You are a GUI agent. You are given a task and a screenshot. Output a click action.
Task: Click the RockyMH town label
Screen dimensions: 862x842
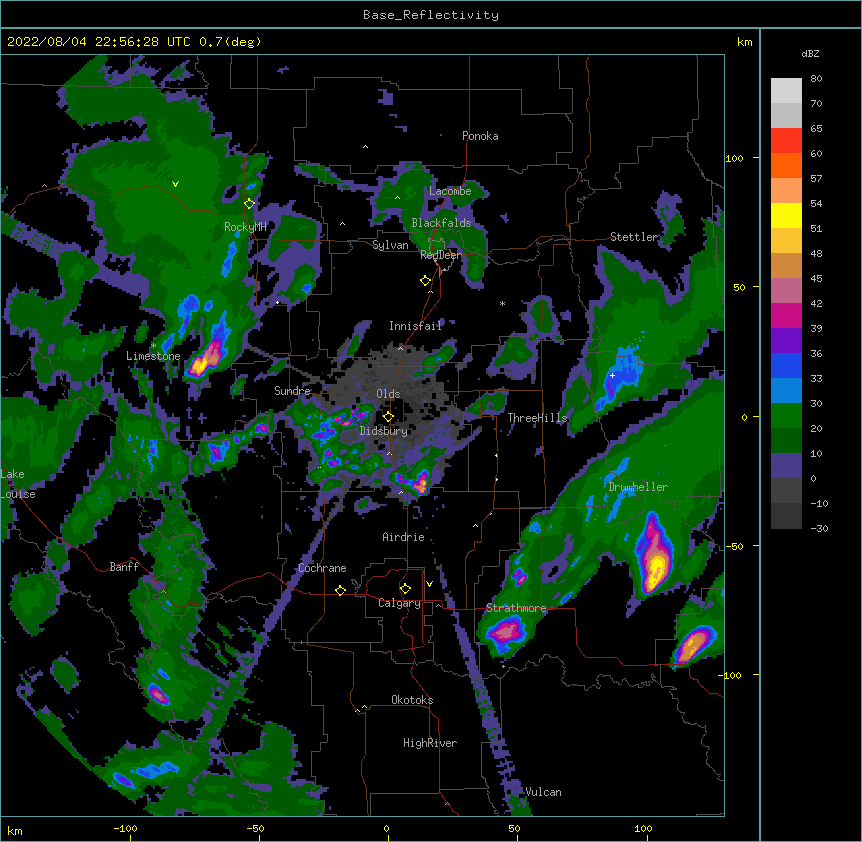pos(245,227)
